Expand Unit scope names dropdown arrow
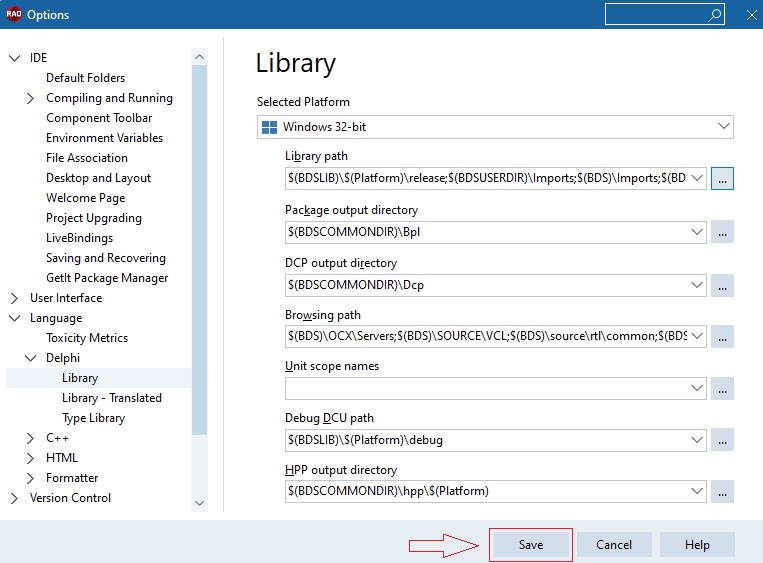Viewport: 763px width, 563px height. (697, 388)
